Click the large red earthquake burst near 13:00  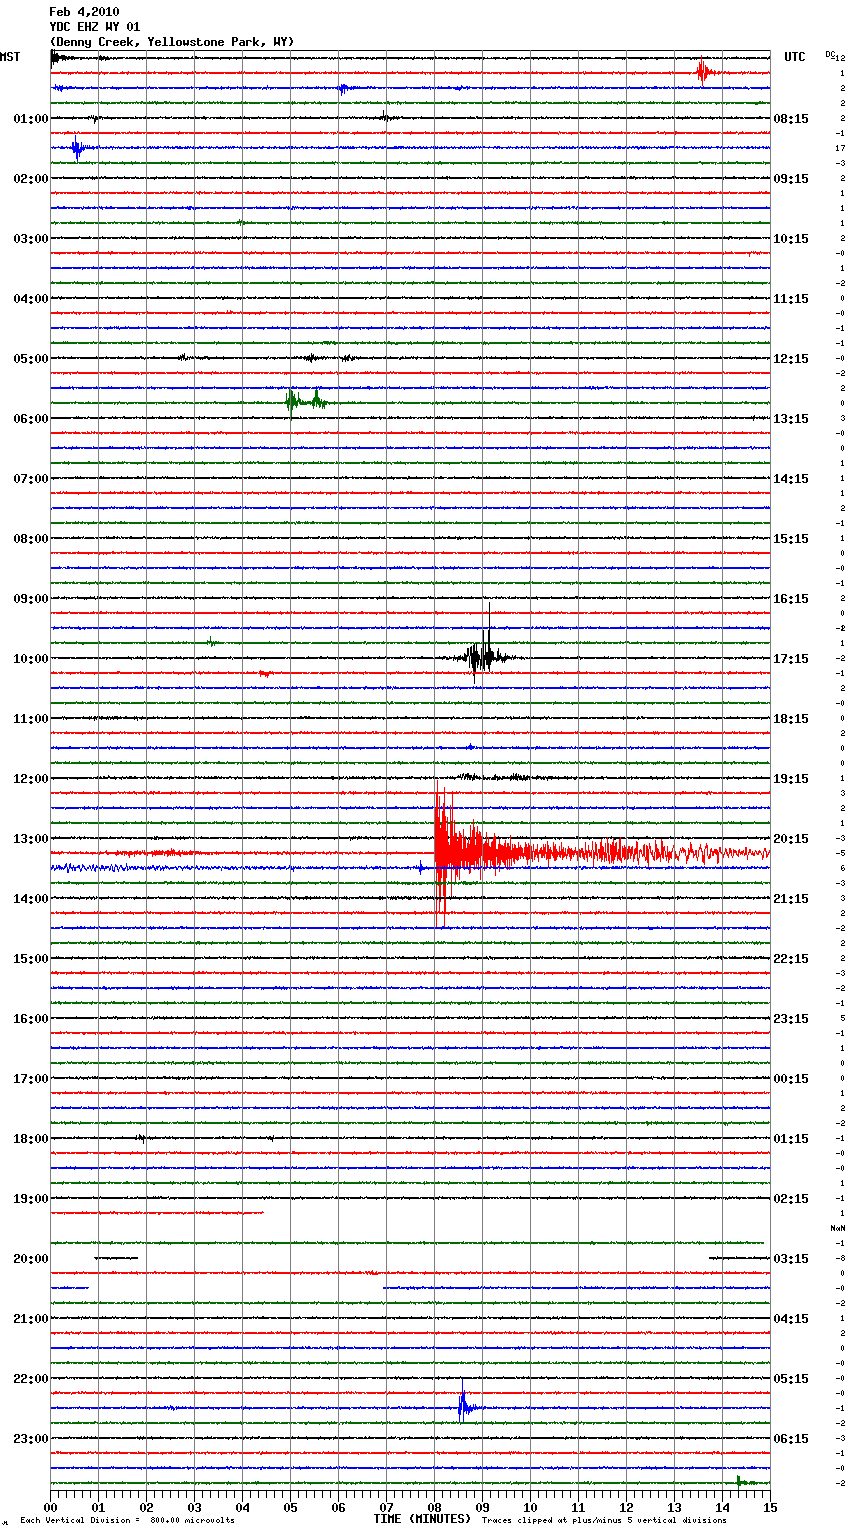tap(600, 853)
